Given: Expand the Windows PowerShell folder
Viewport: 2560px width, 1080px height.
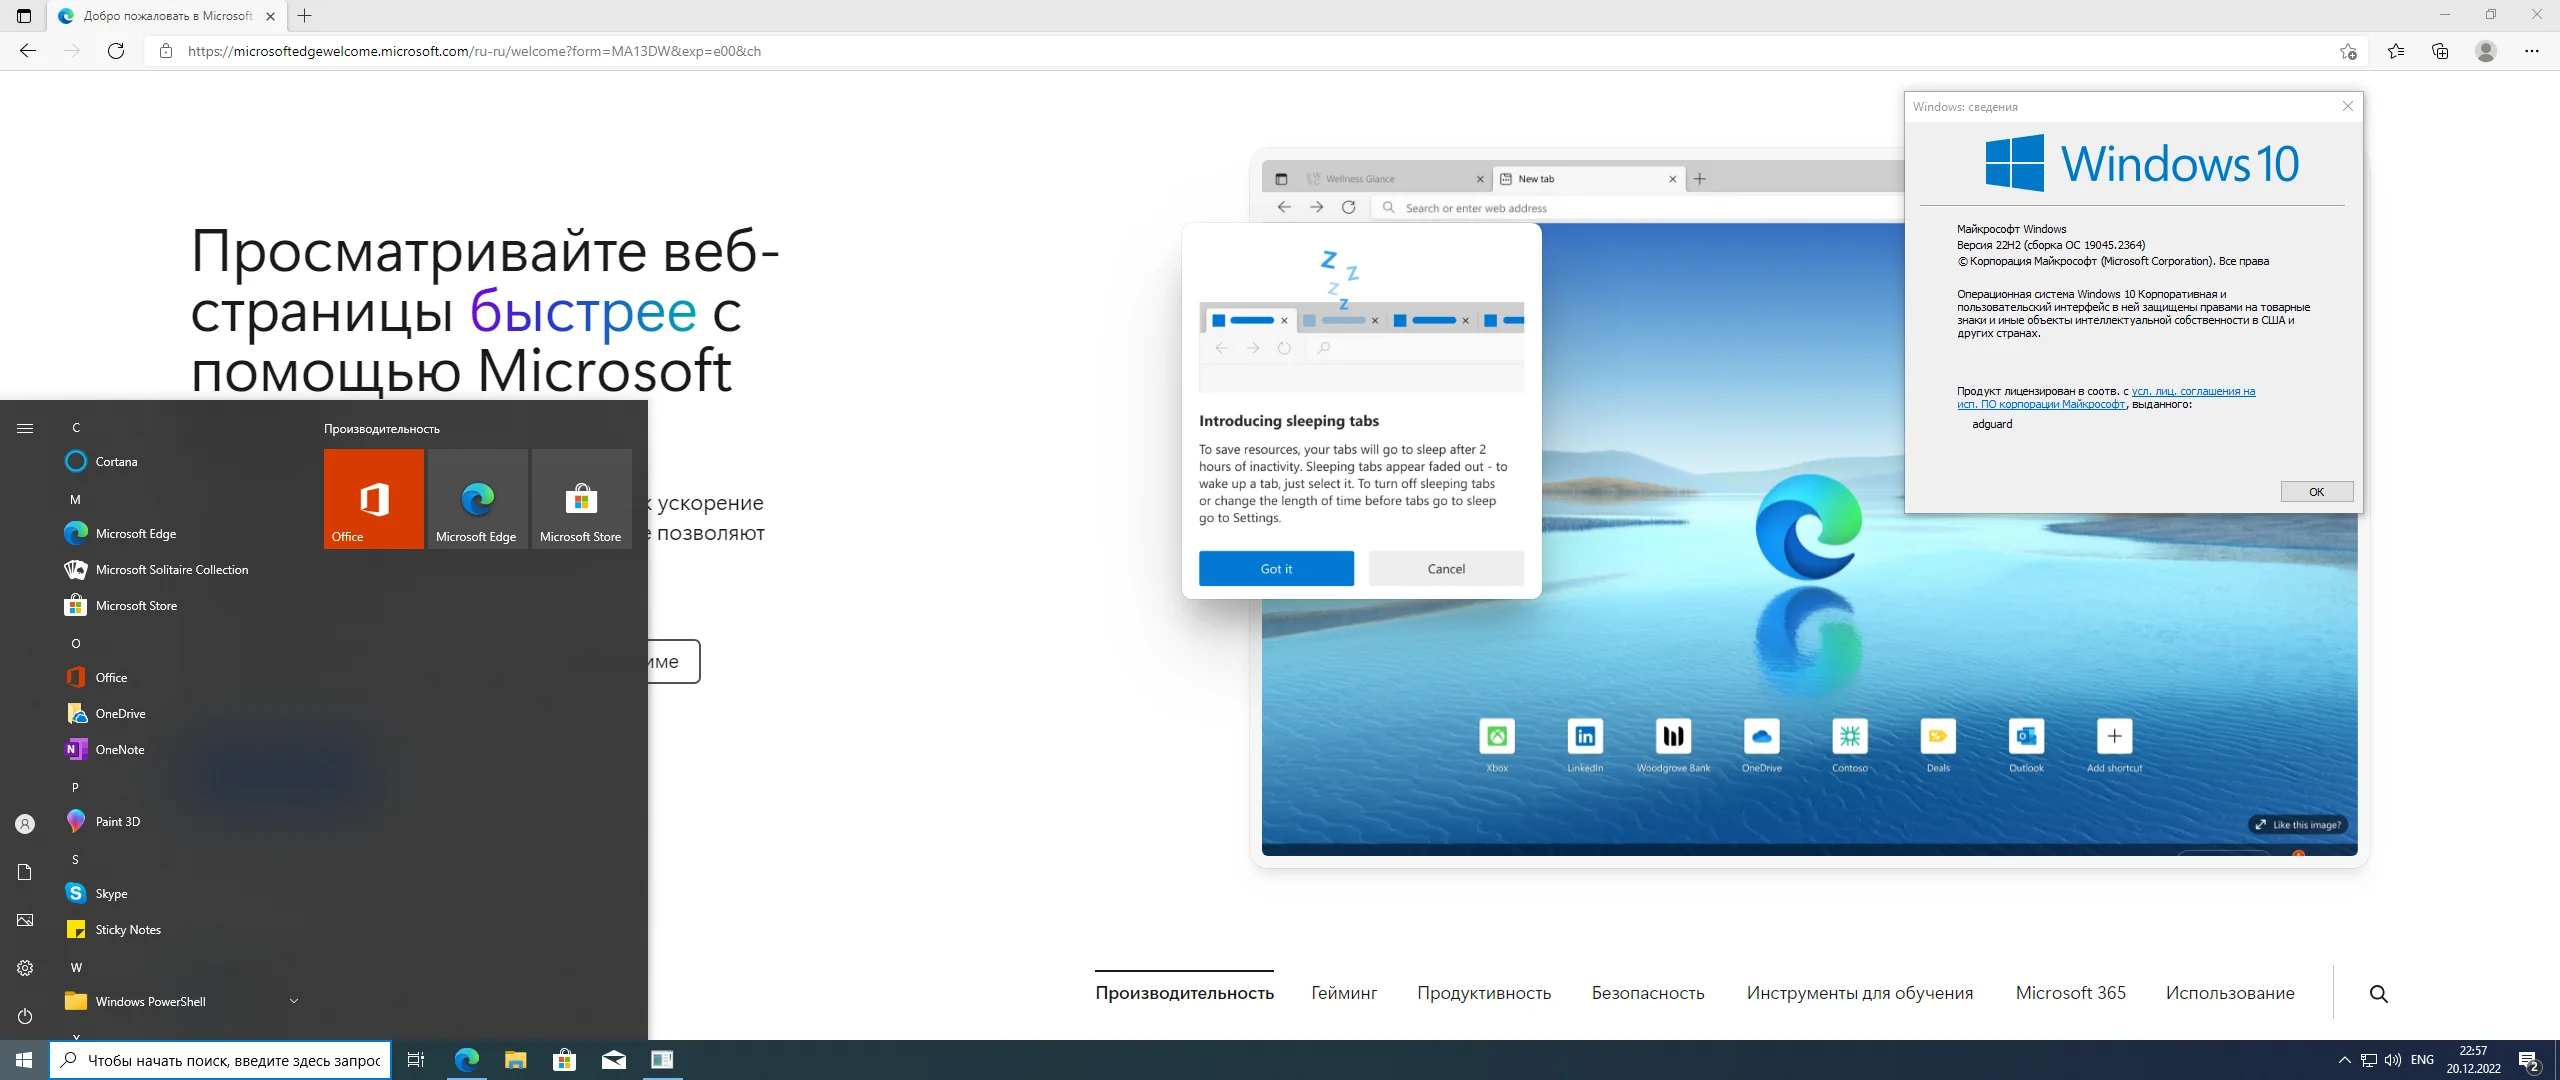Looking at the screenshot, I should [294, 1001].
